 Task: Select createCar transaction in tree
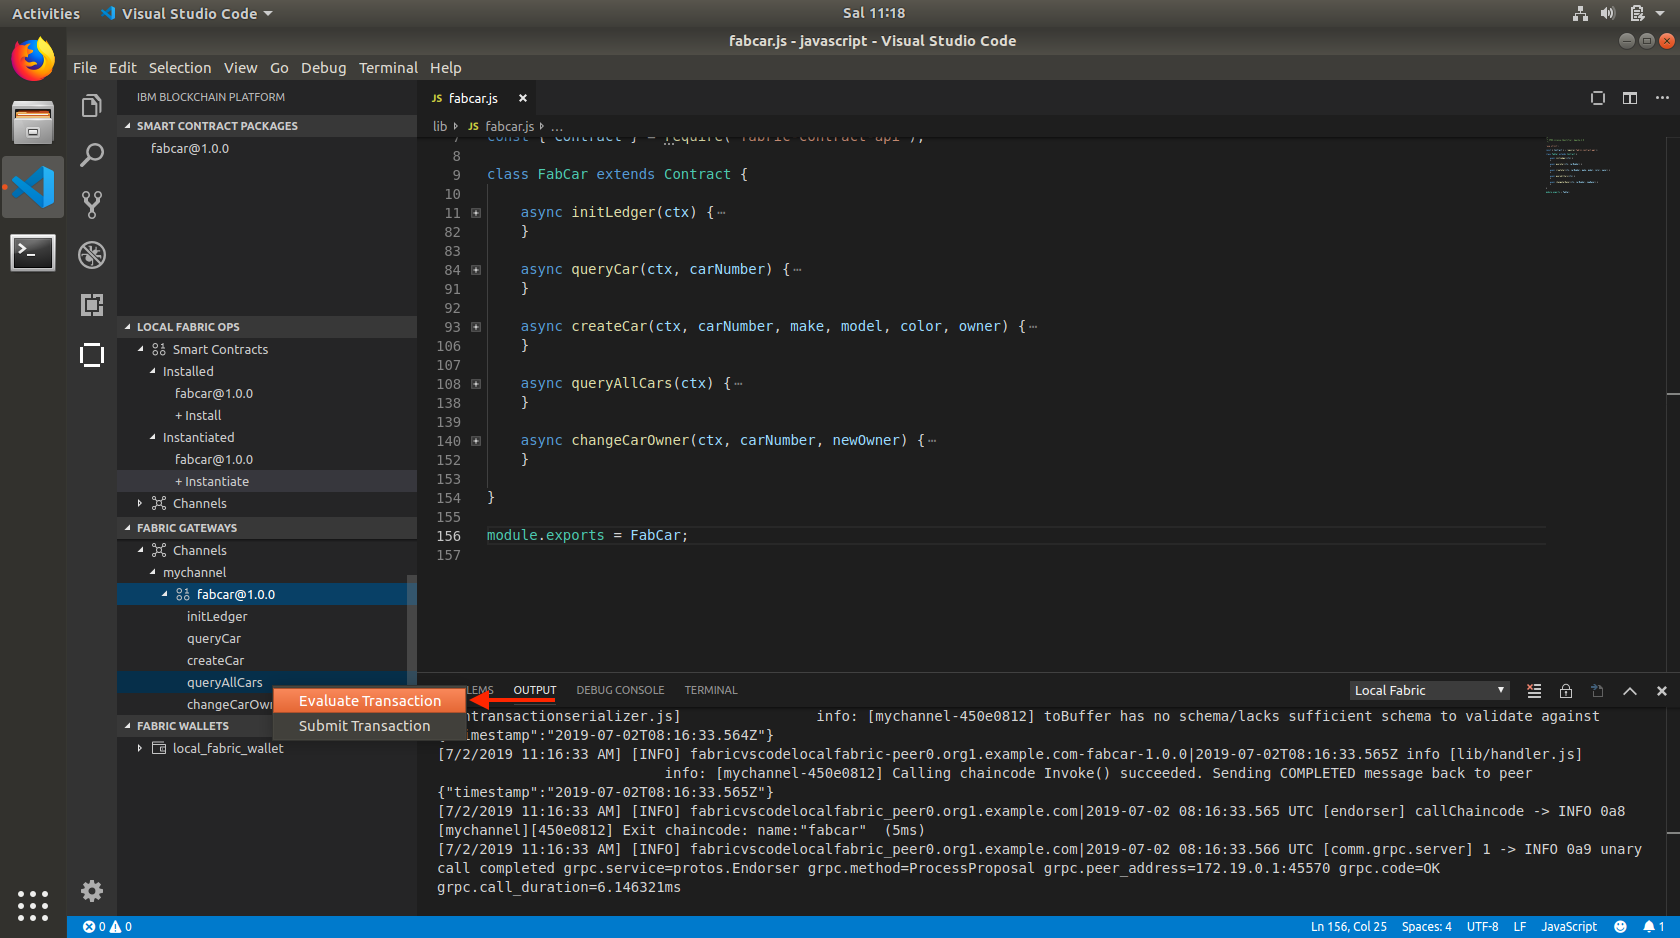(x=215, y=661)
